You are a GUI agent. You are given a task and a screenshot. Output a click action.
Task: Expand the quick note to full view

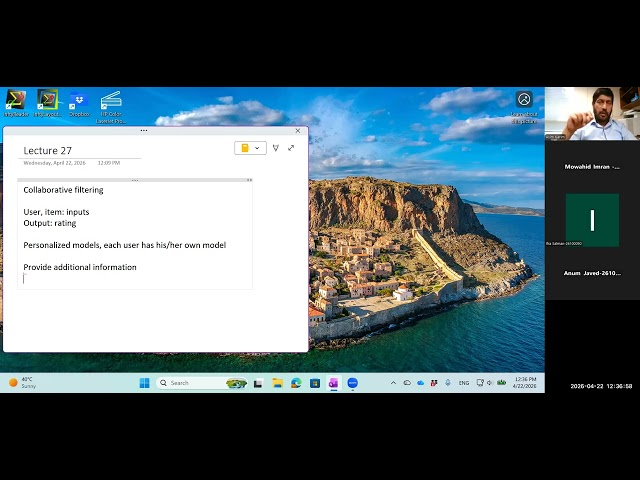[291, 148]
